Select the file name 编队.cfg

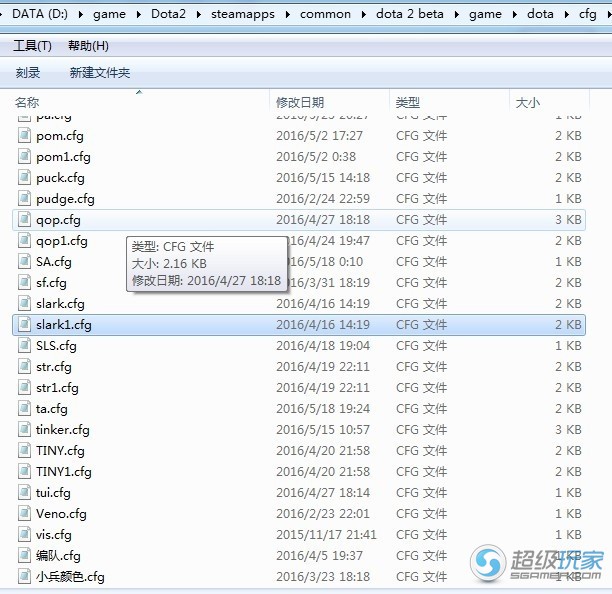[x=58, y=556]
